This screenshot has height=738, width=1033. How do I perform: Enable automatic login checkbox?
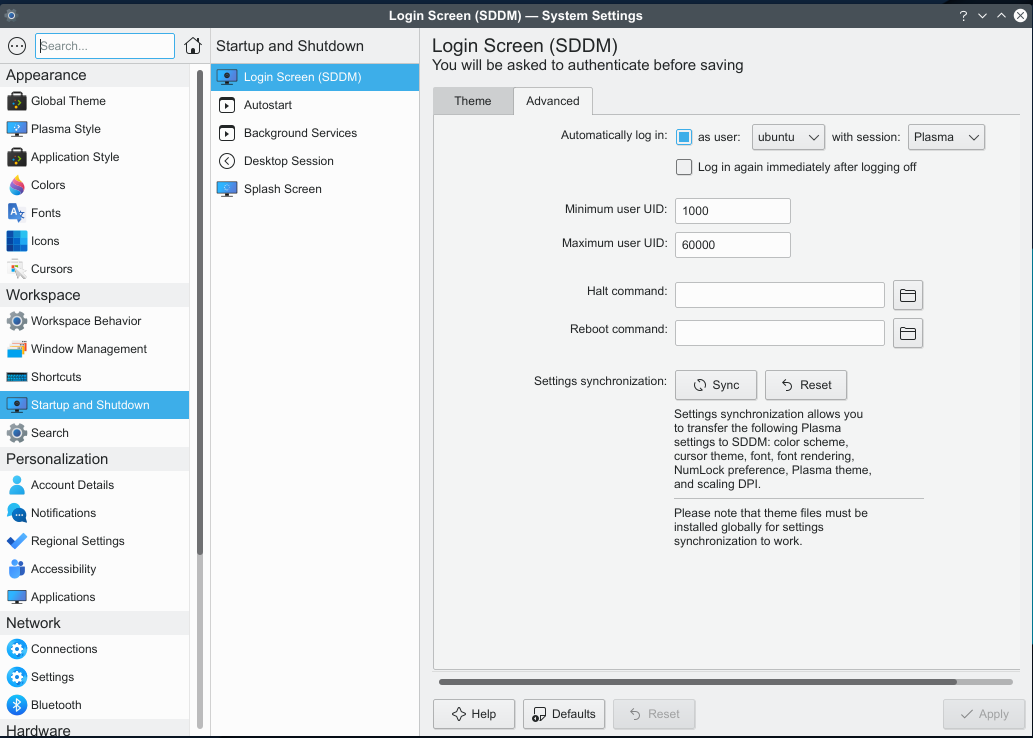point(684,137)
